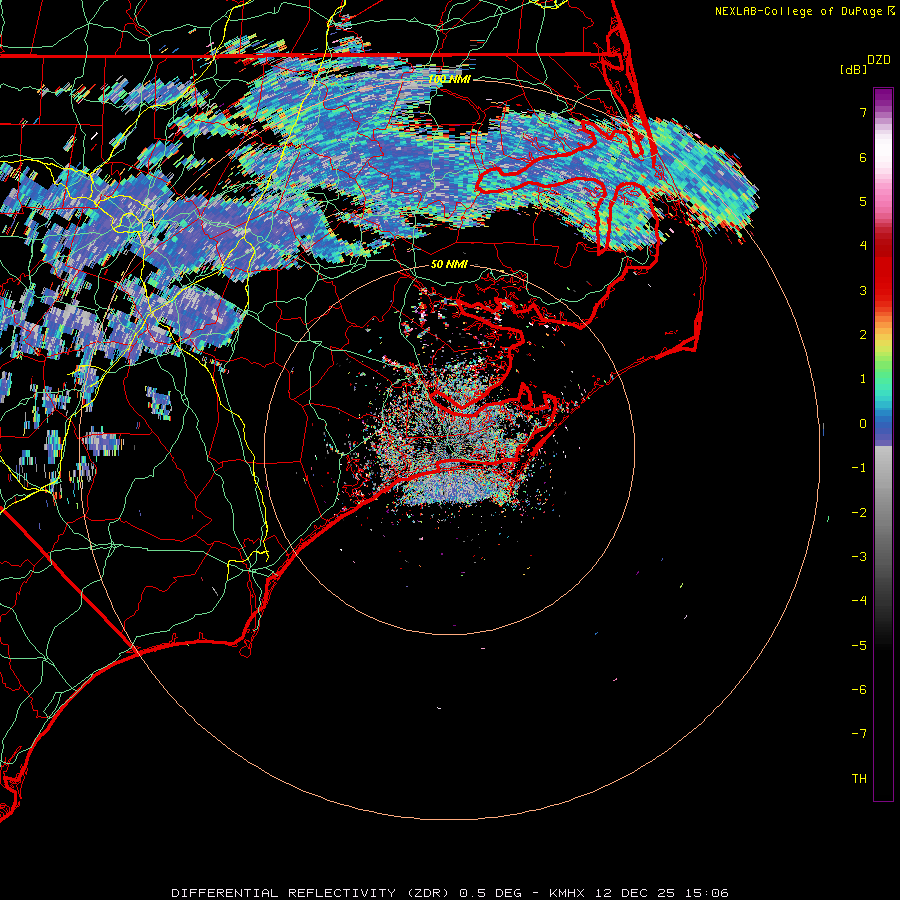Click the -4 value on color scale
Viewport: 900px width, 900px height.
(x=859, y=601)
